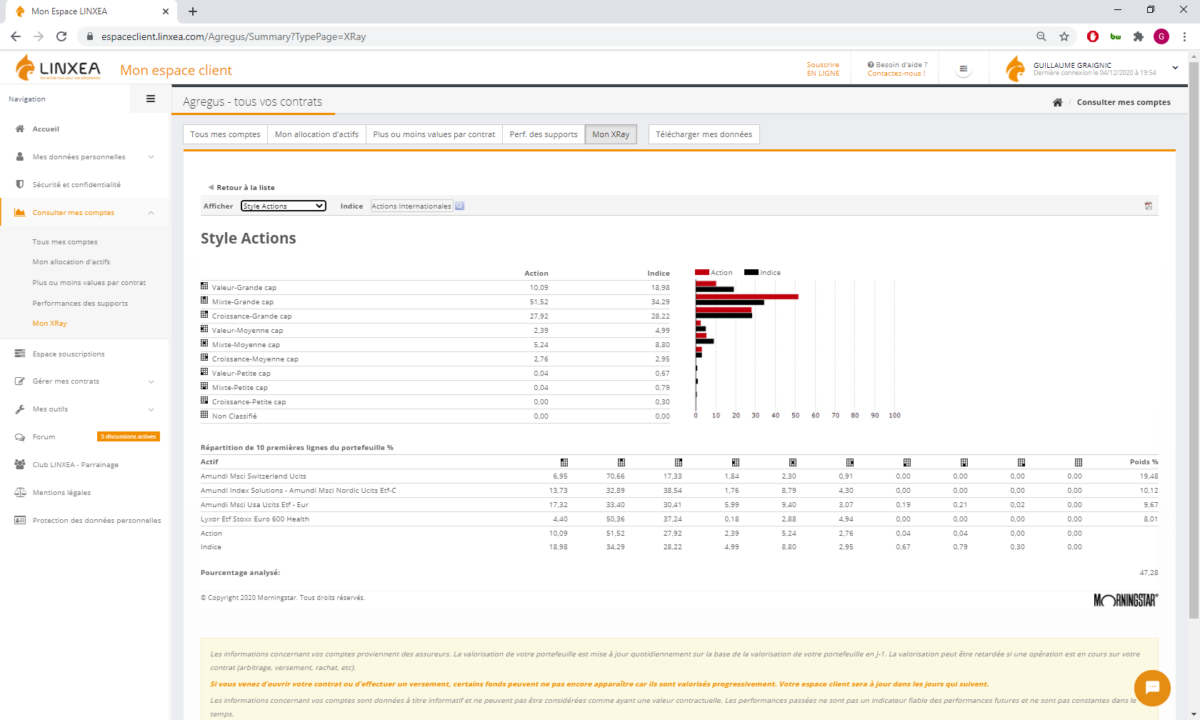Click the Amundi Msci Switzerland Ucits row
The height and width of the screenshot is (720, 1200).
coord(679,476)
